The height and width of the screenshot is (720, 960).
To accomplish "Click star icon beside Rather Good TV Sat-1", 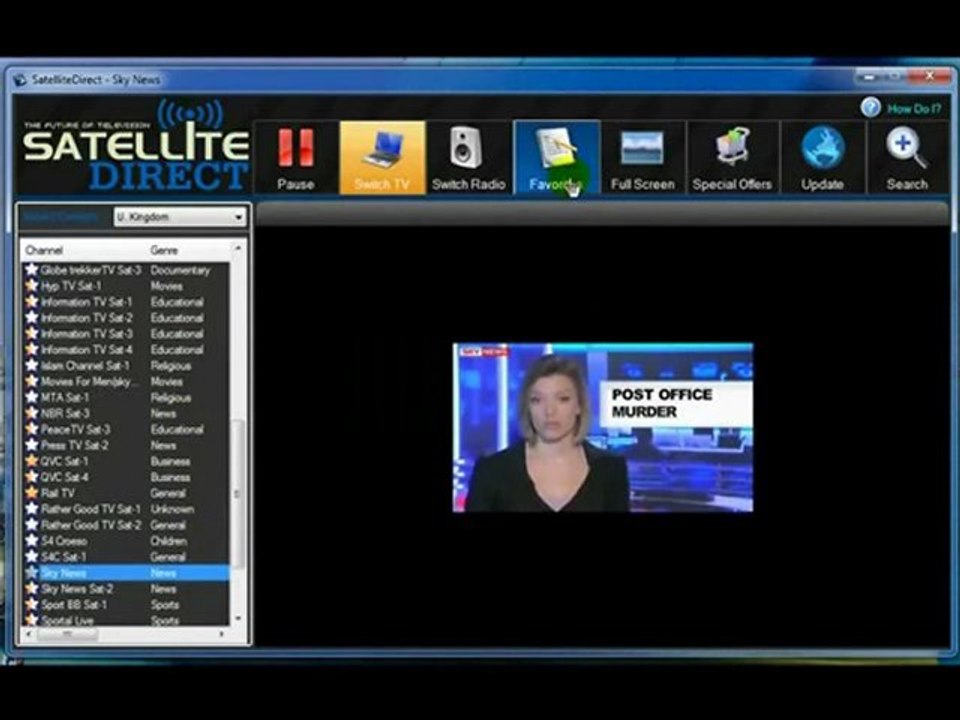I will 31,508.
